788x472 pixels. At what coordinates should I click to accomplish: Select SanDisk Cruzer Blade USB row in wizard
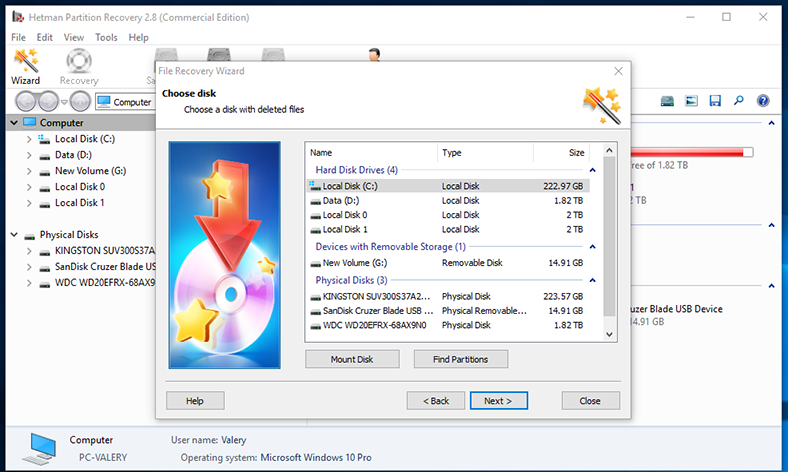click(x=448, y=311)
